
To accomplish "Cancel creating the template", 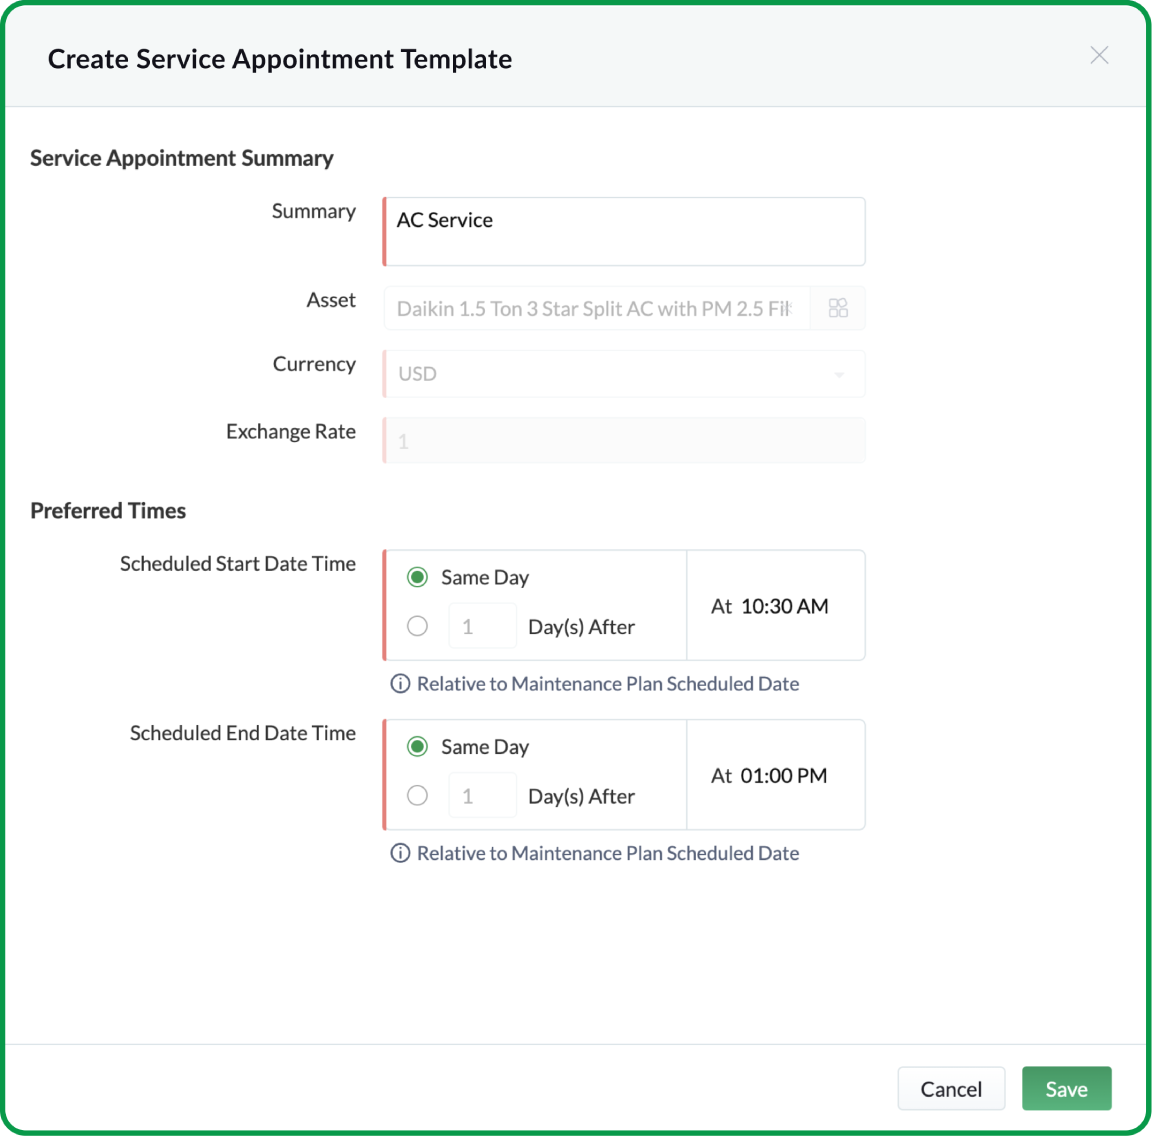I will coord(951,1088).
